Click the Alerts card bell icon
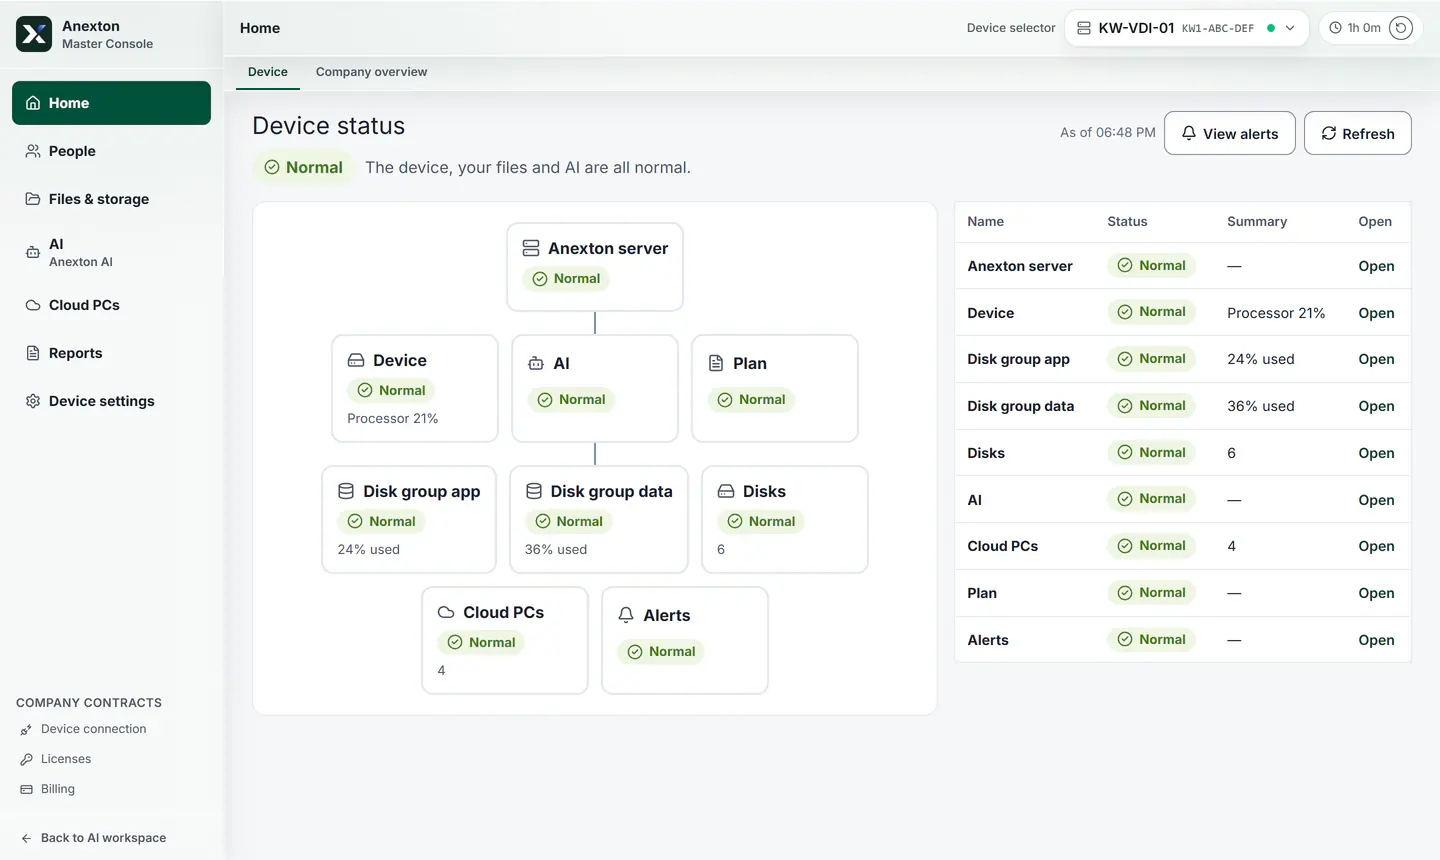The image size is (1440, 860). click(x=626, y=615)
